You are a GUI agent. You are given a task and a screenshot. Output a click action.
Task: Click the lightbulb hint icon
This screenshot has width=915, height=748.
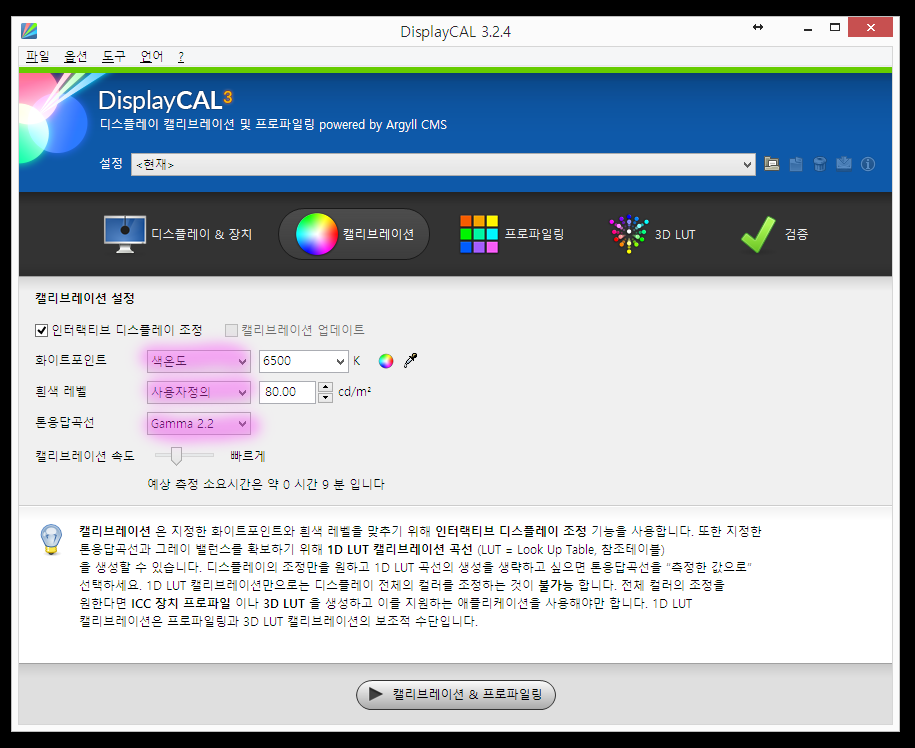click(51, 539)
